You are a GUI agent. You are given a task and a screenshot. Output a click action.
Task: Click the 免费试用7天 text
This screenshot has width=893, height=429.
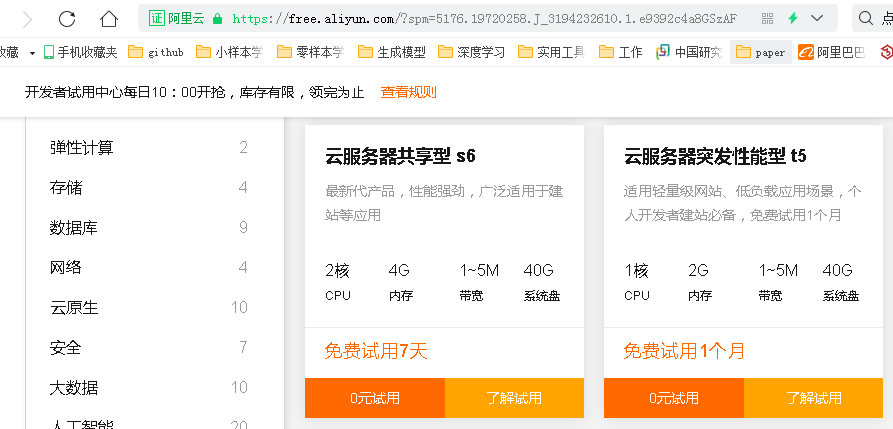(376, 350)
